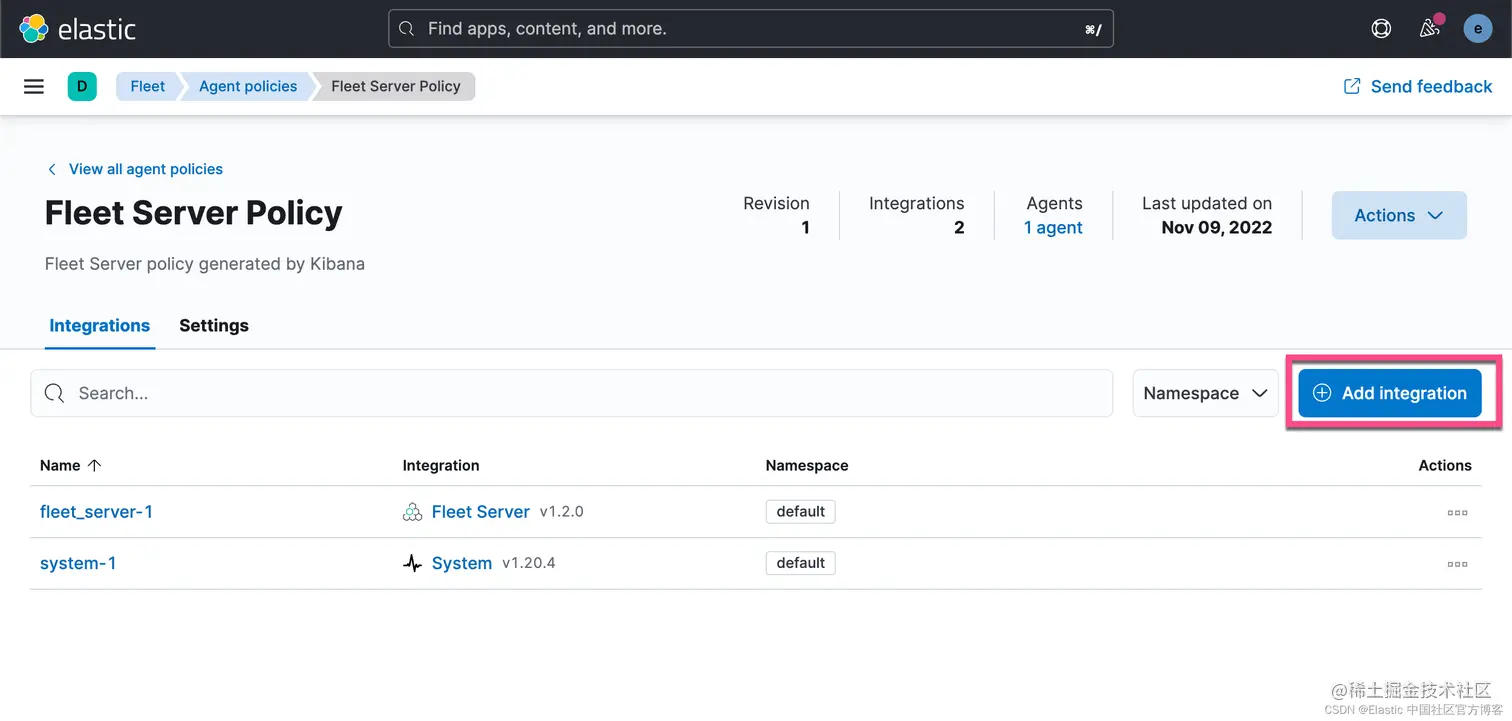
Task: Open the Fleet Server integration link
Action: [x=481, y=512]
